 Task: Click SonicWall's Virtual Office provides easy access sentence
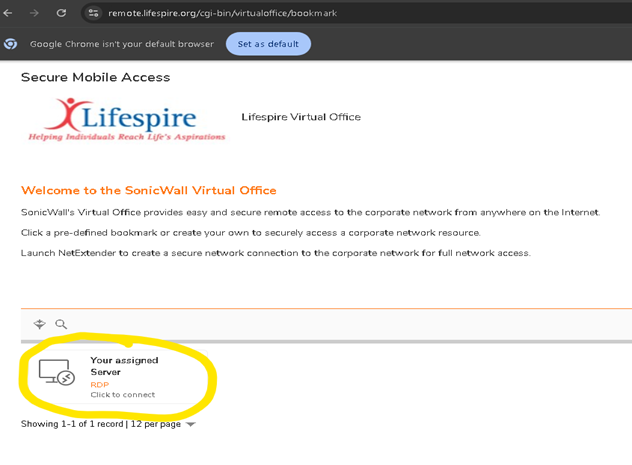(310, 212)
